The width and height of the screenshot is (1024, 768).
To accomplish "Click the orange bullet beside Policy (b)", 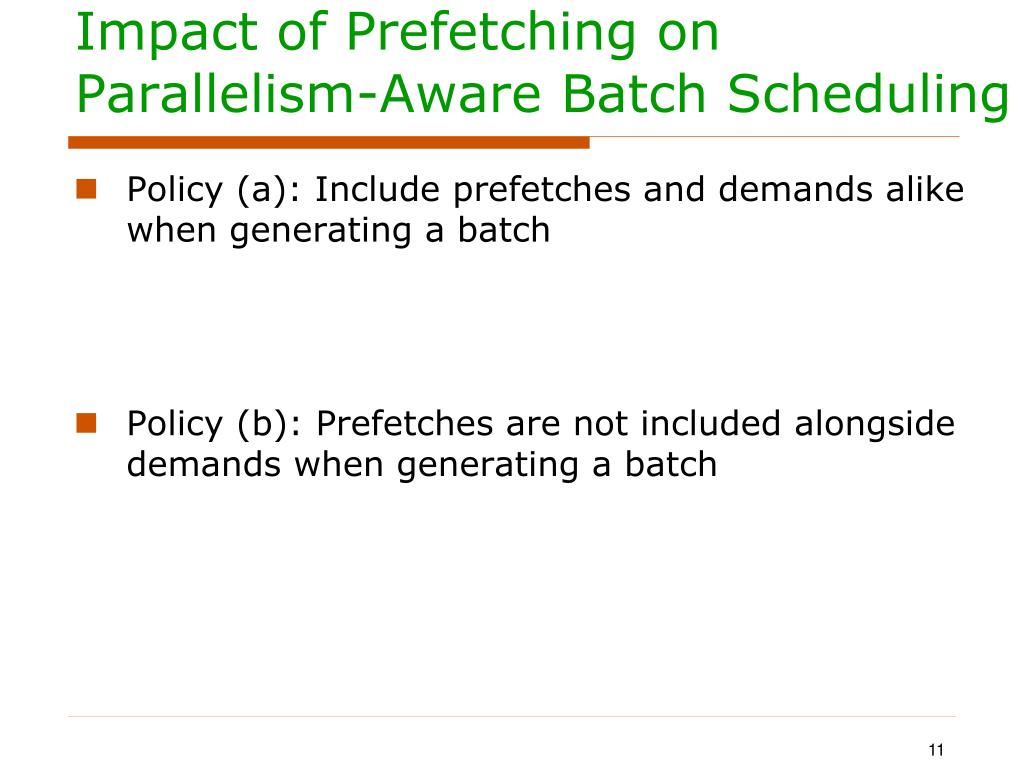I will (x=86, y=423).
